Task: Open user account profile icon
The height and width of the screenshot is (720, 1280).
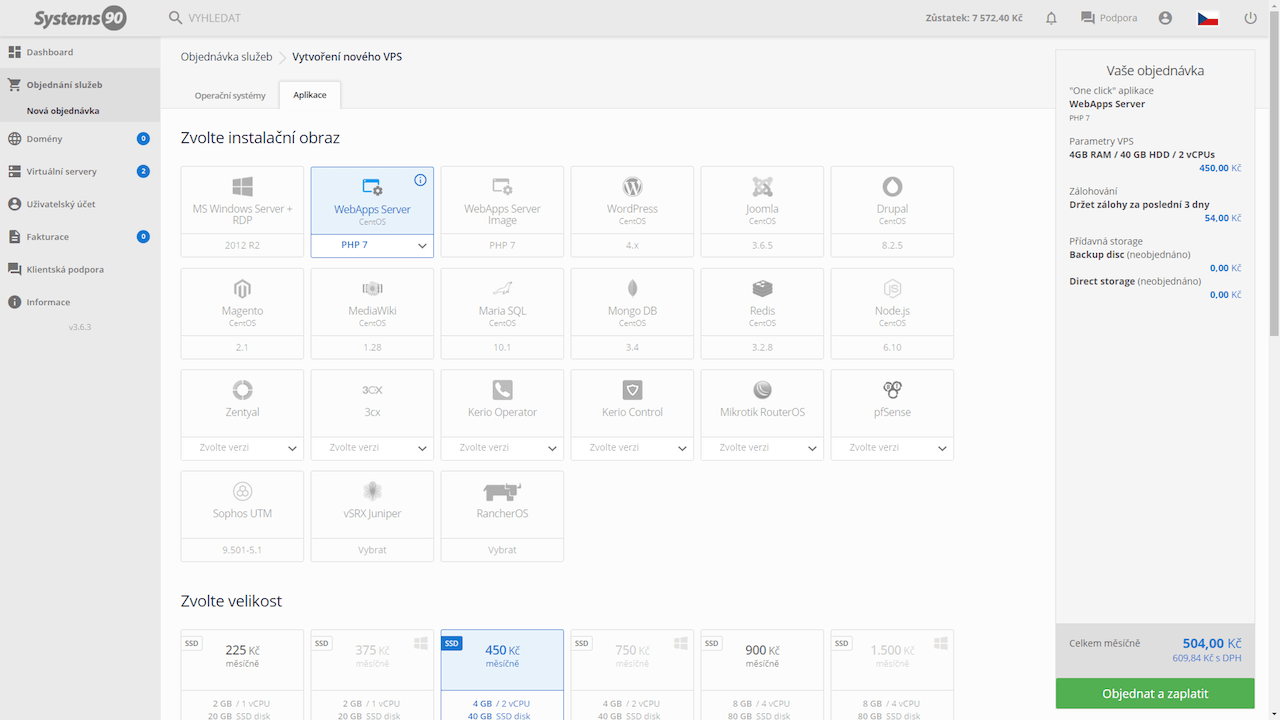Action: (1165, 18)
